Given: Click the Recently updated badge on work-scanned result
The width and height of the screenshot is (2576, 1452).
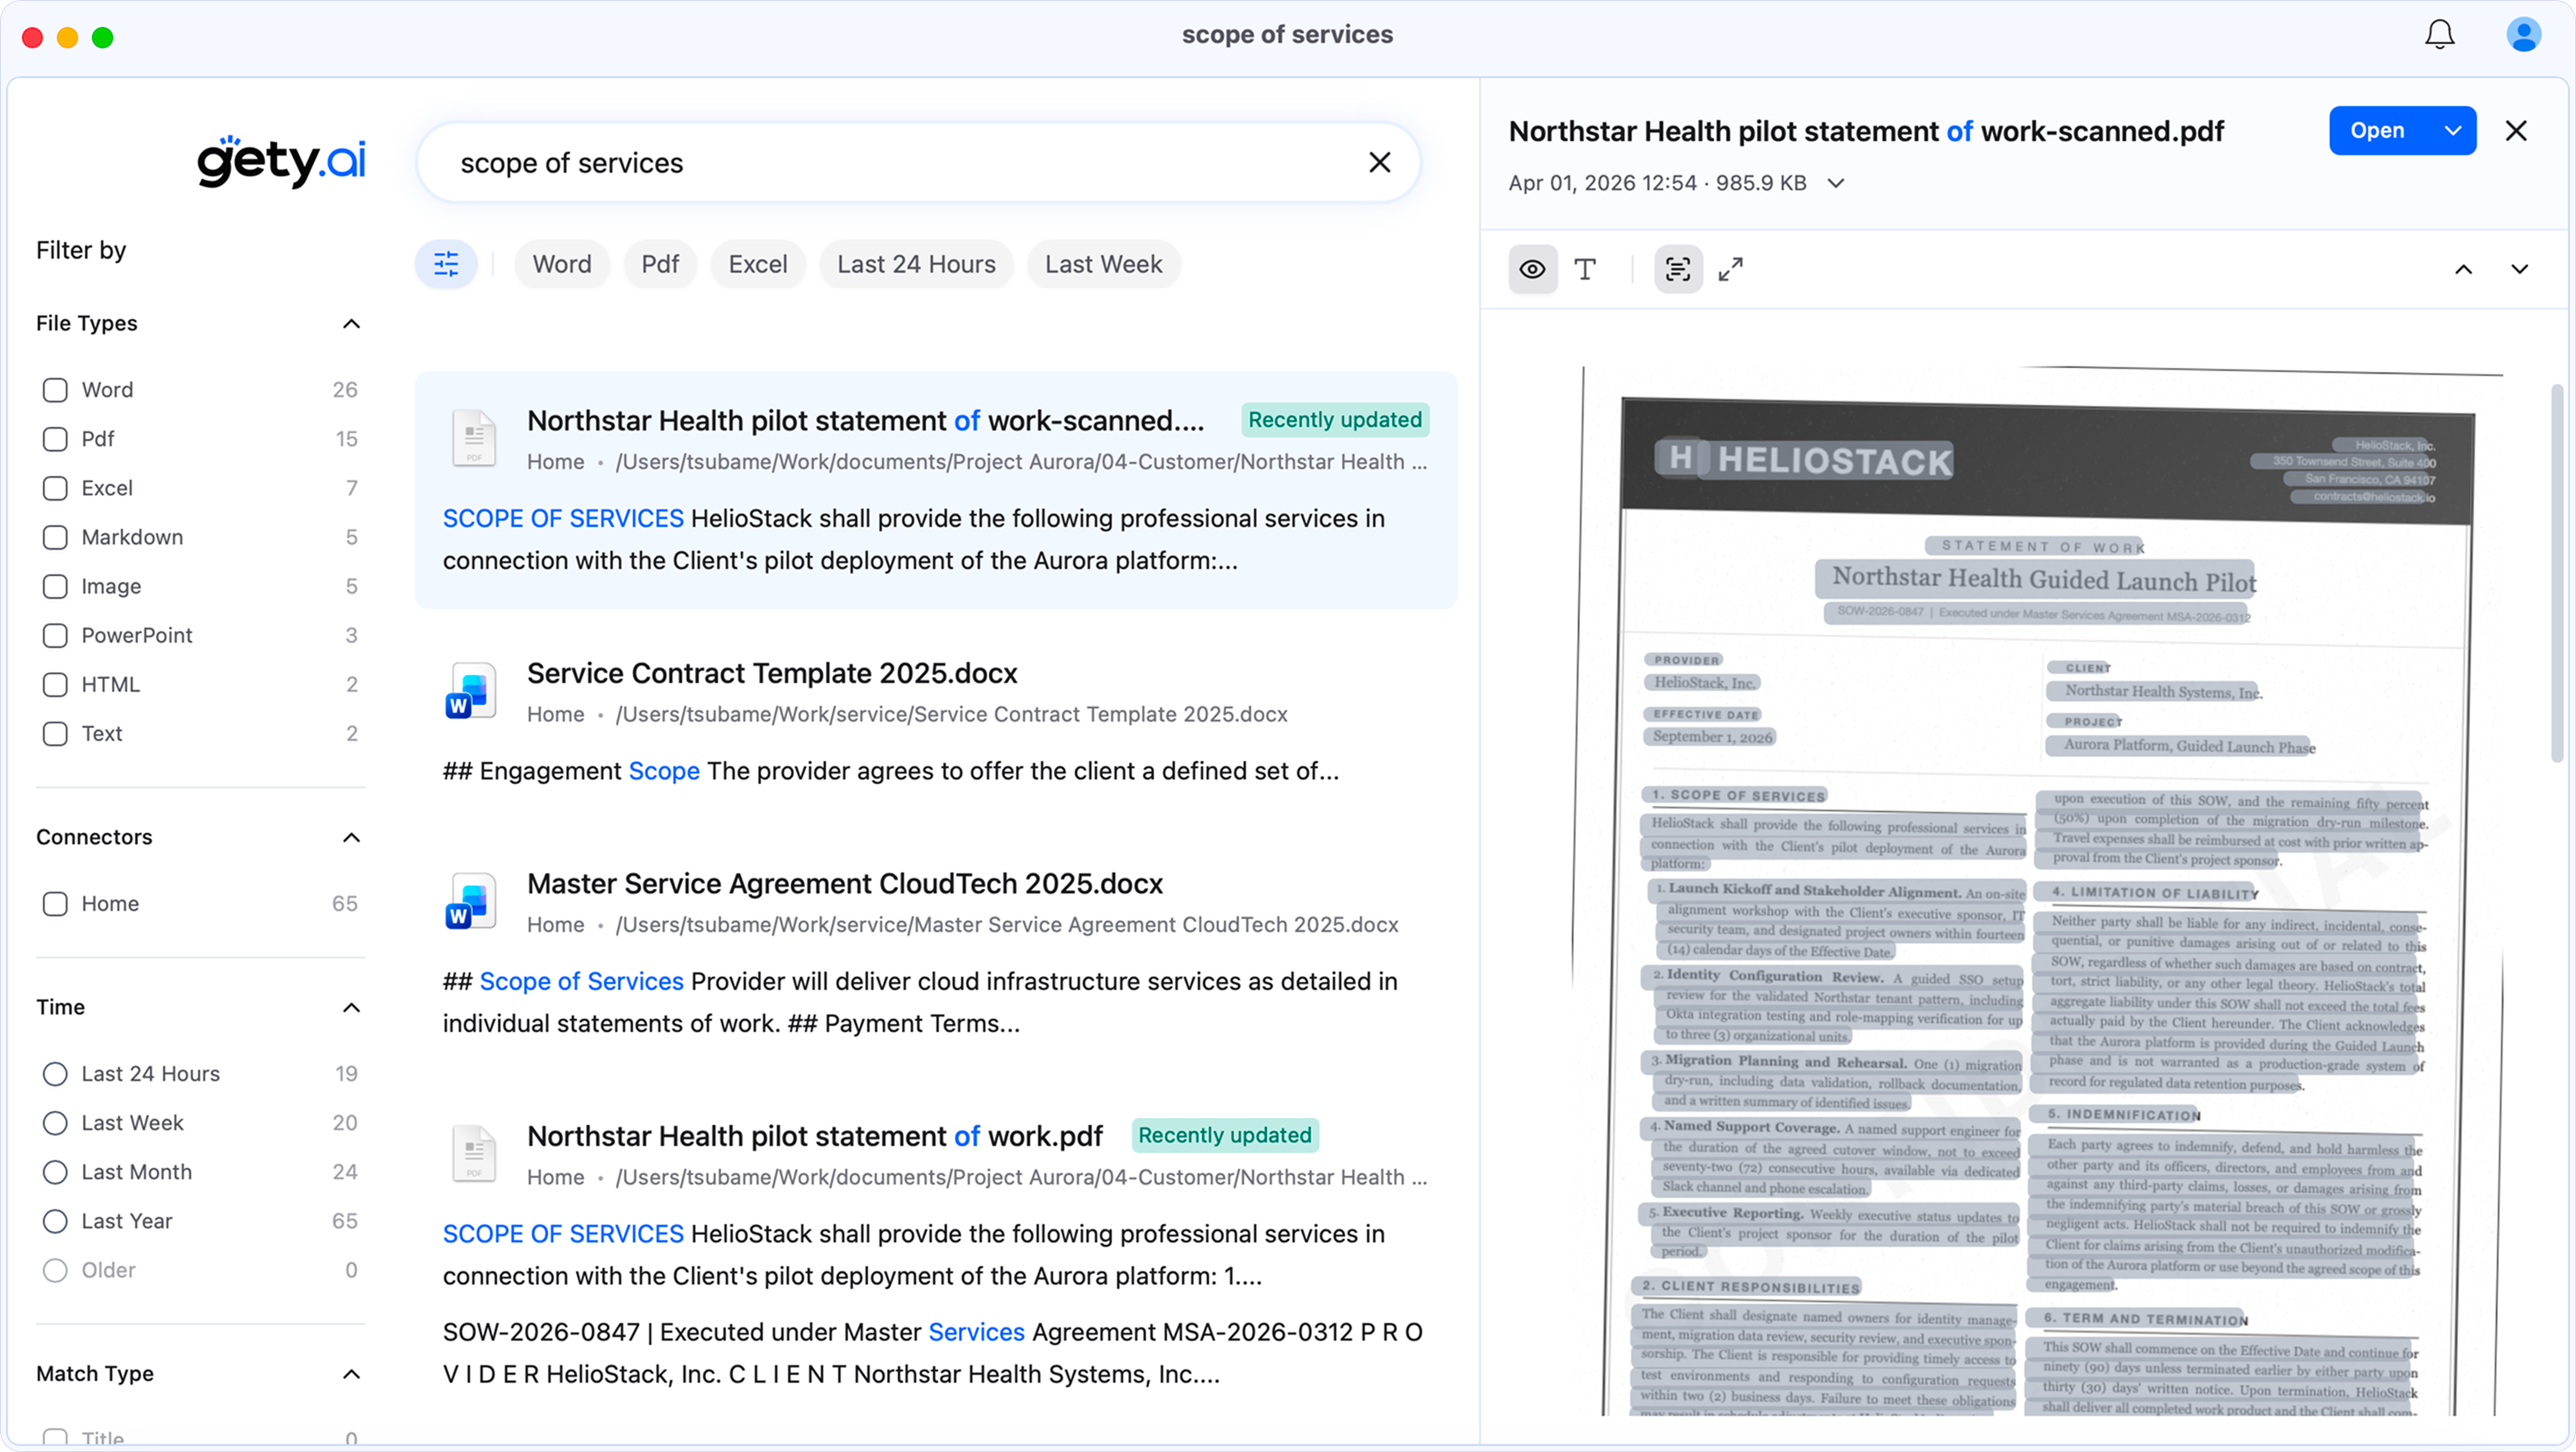Looking at the screenshot, I should coord(1335,420).
